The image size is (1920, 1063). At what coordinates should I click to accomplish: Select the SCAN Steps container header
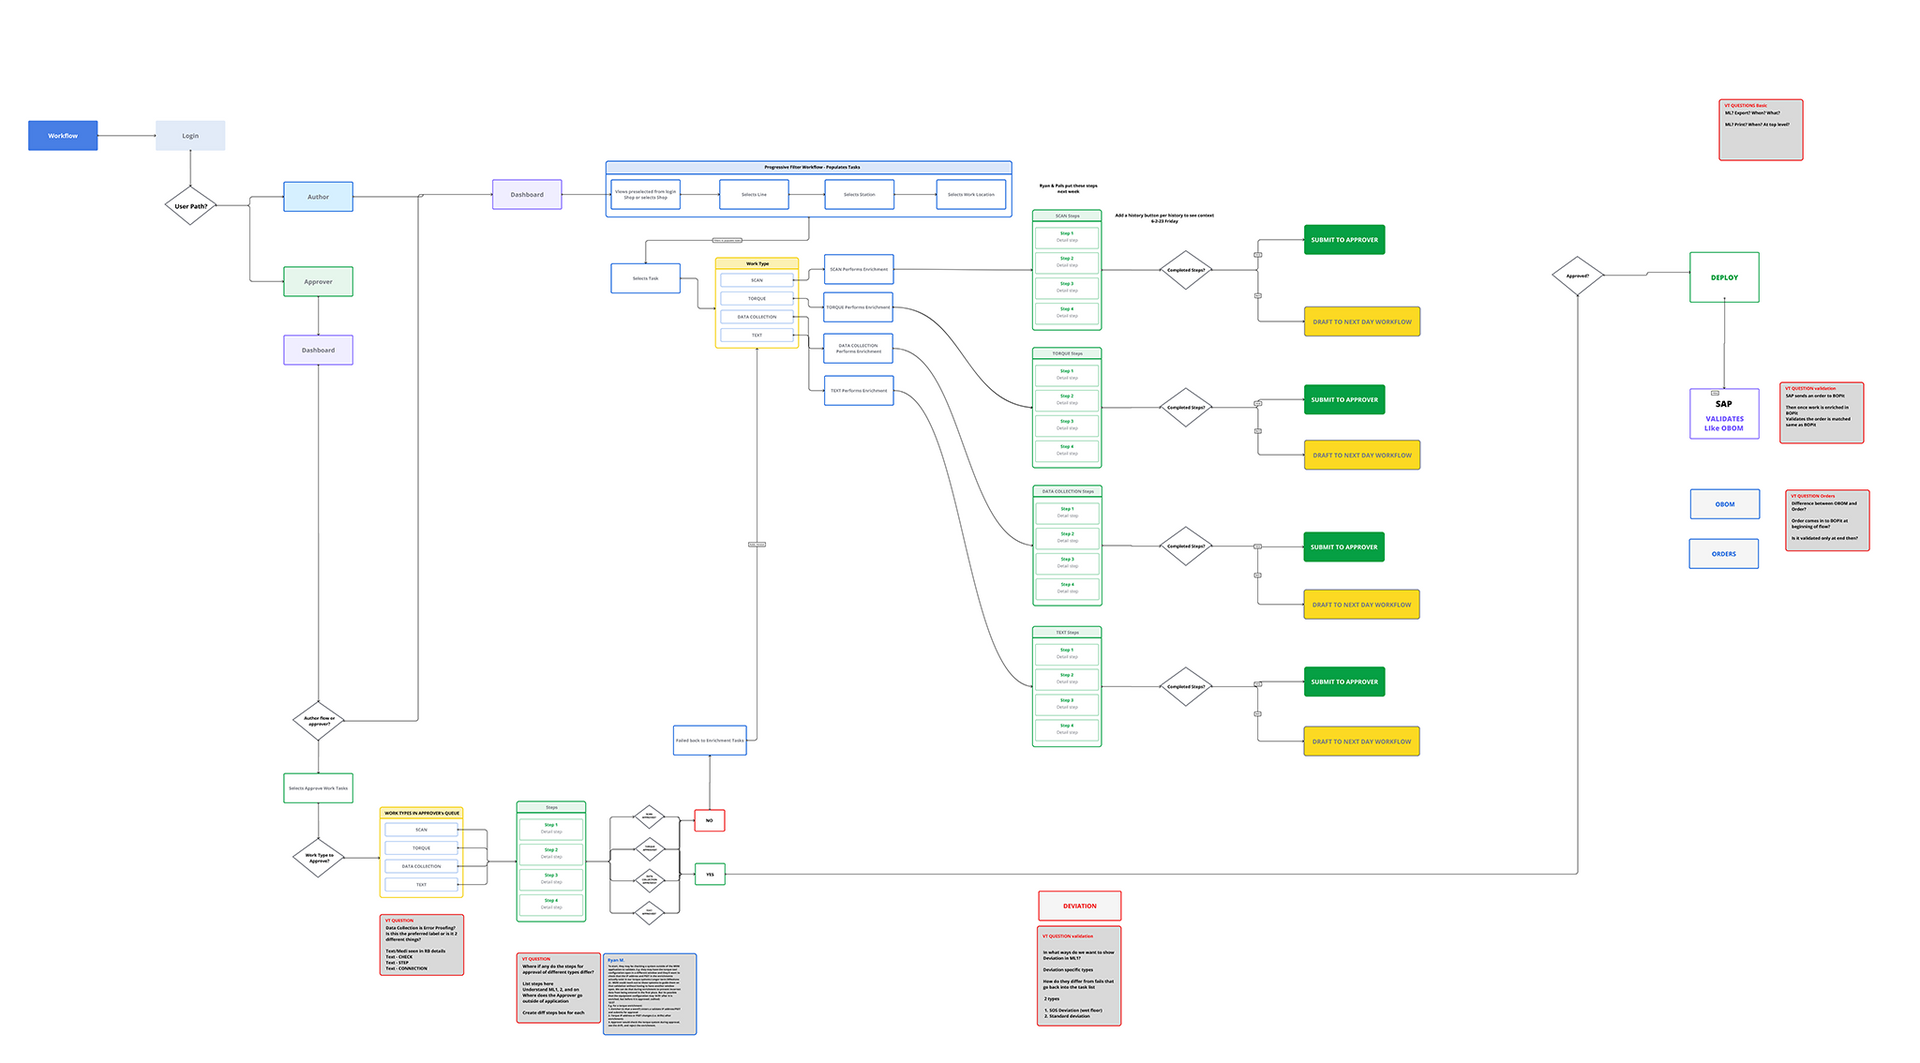point(1067,216)
